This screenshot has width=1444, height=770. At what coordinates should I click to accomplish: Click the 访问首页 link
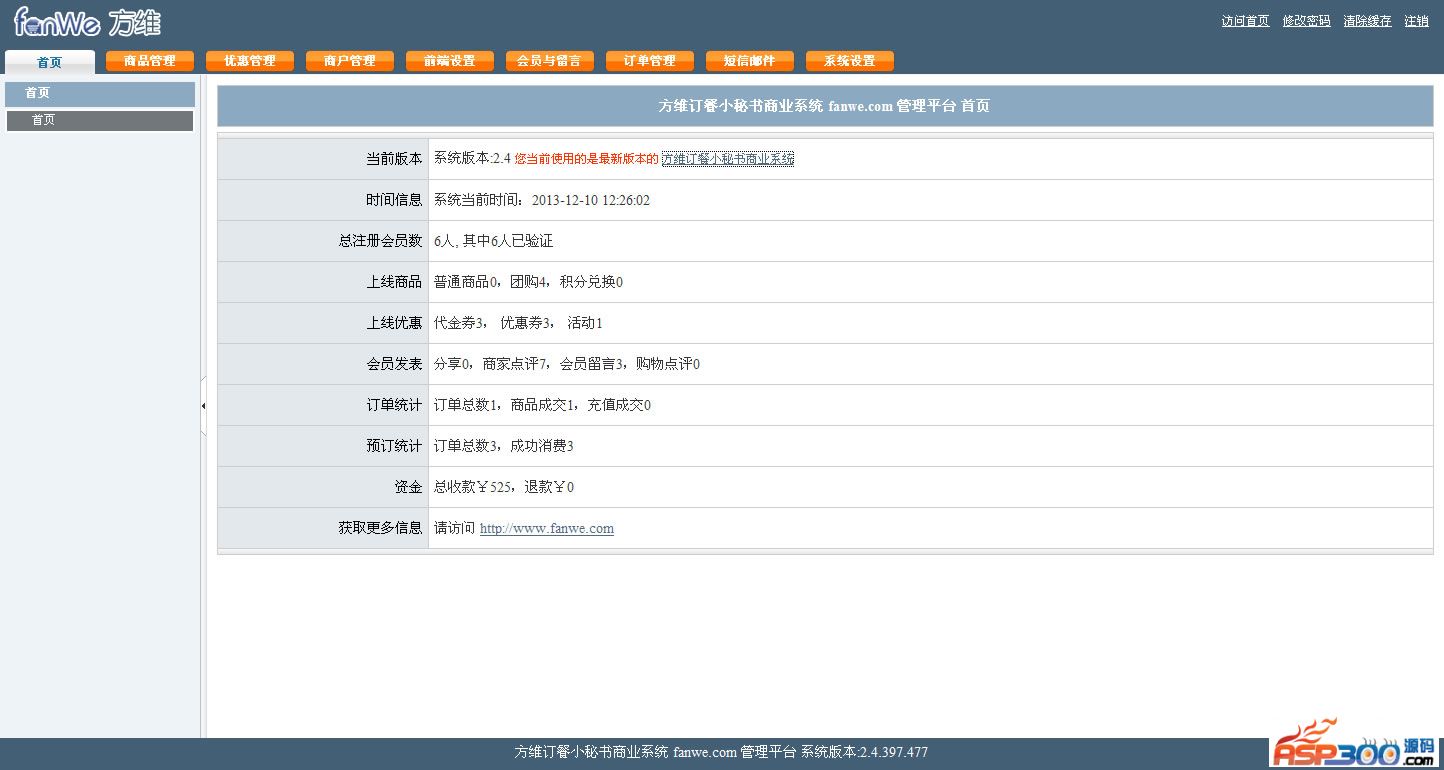pos(1246,21)
